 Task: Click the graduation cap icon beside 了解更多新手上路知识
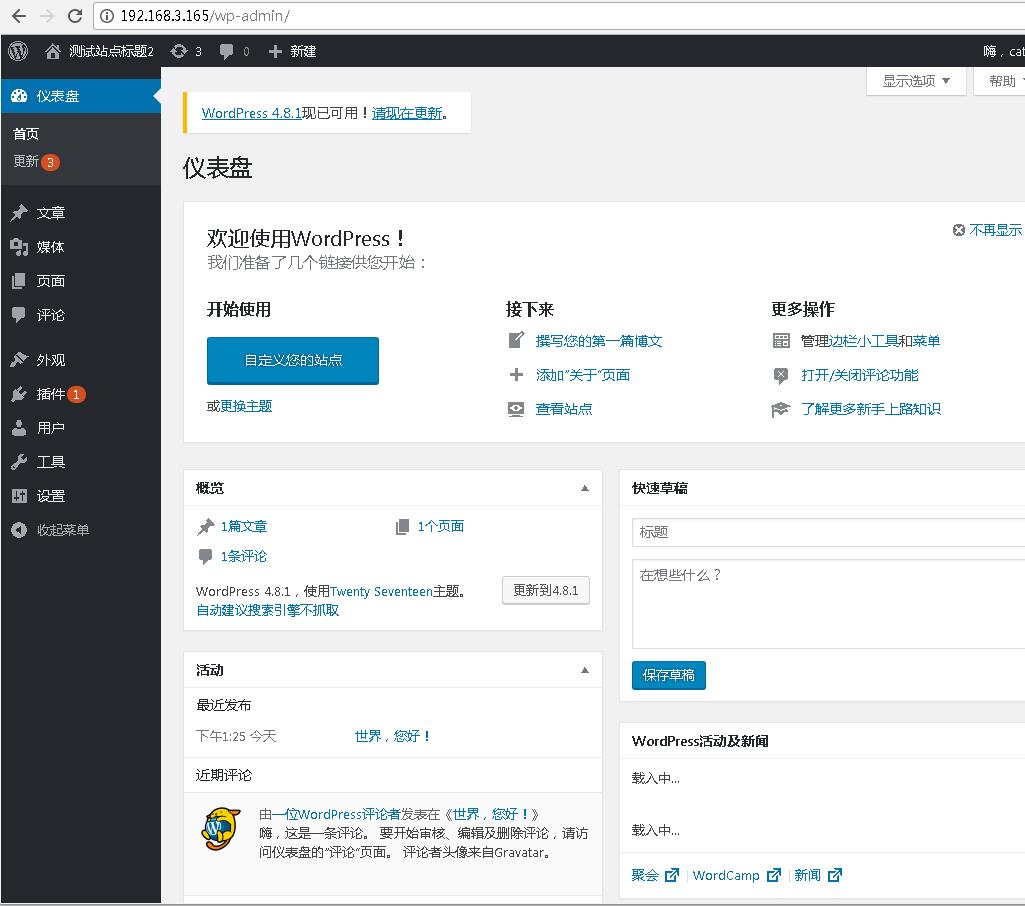click(781, 409)
